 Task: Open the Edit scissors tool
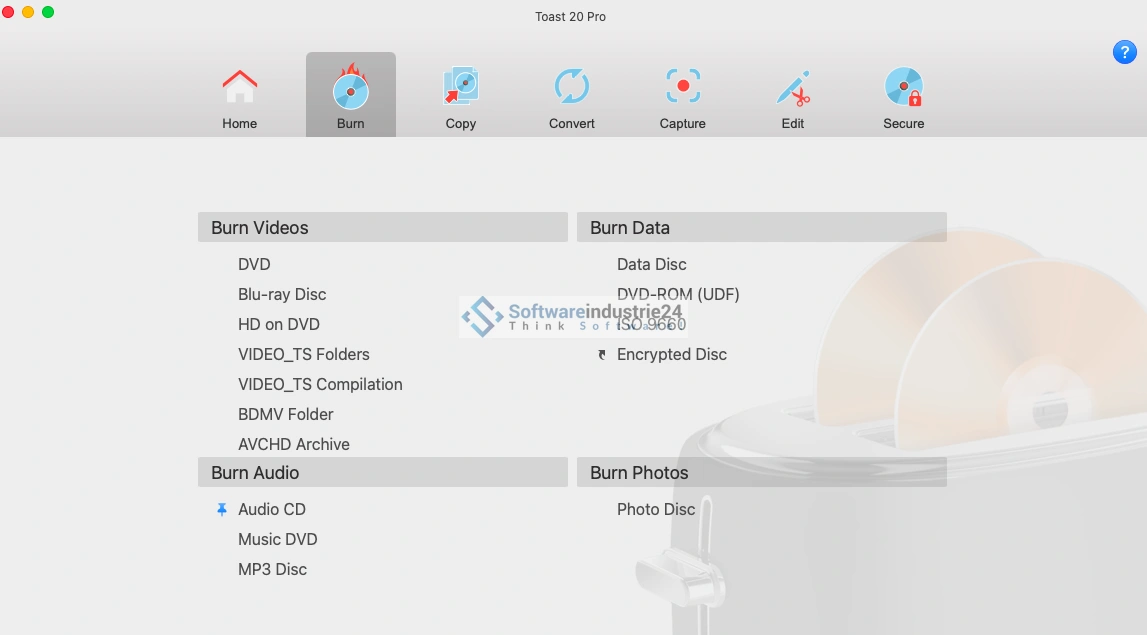coord(793,89)
